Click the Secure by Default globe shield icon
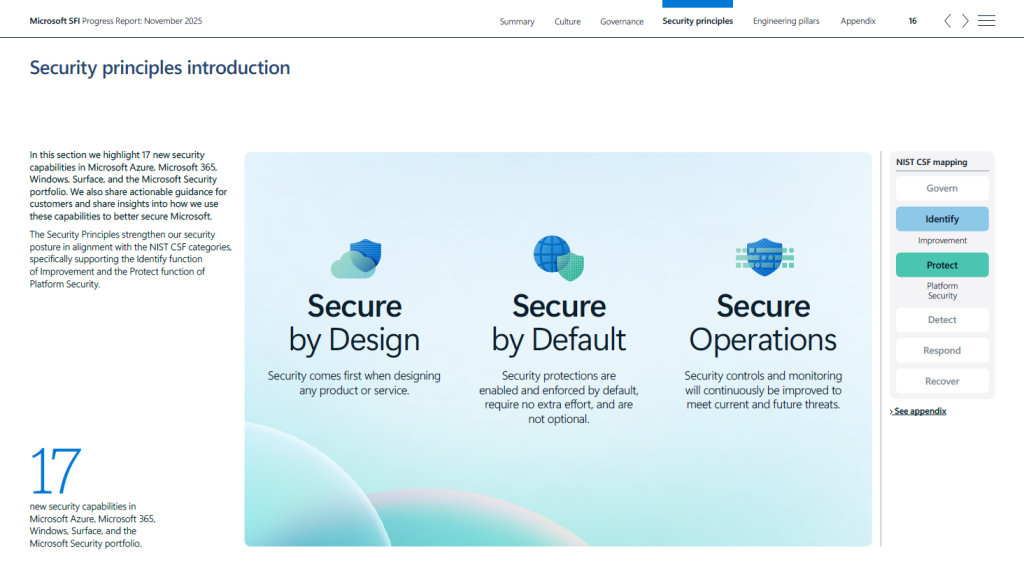Screen dimensions: 1024x576 coord(558,258)
